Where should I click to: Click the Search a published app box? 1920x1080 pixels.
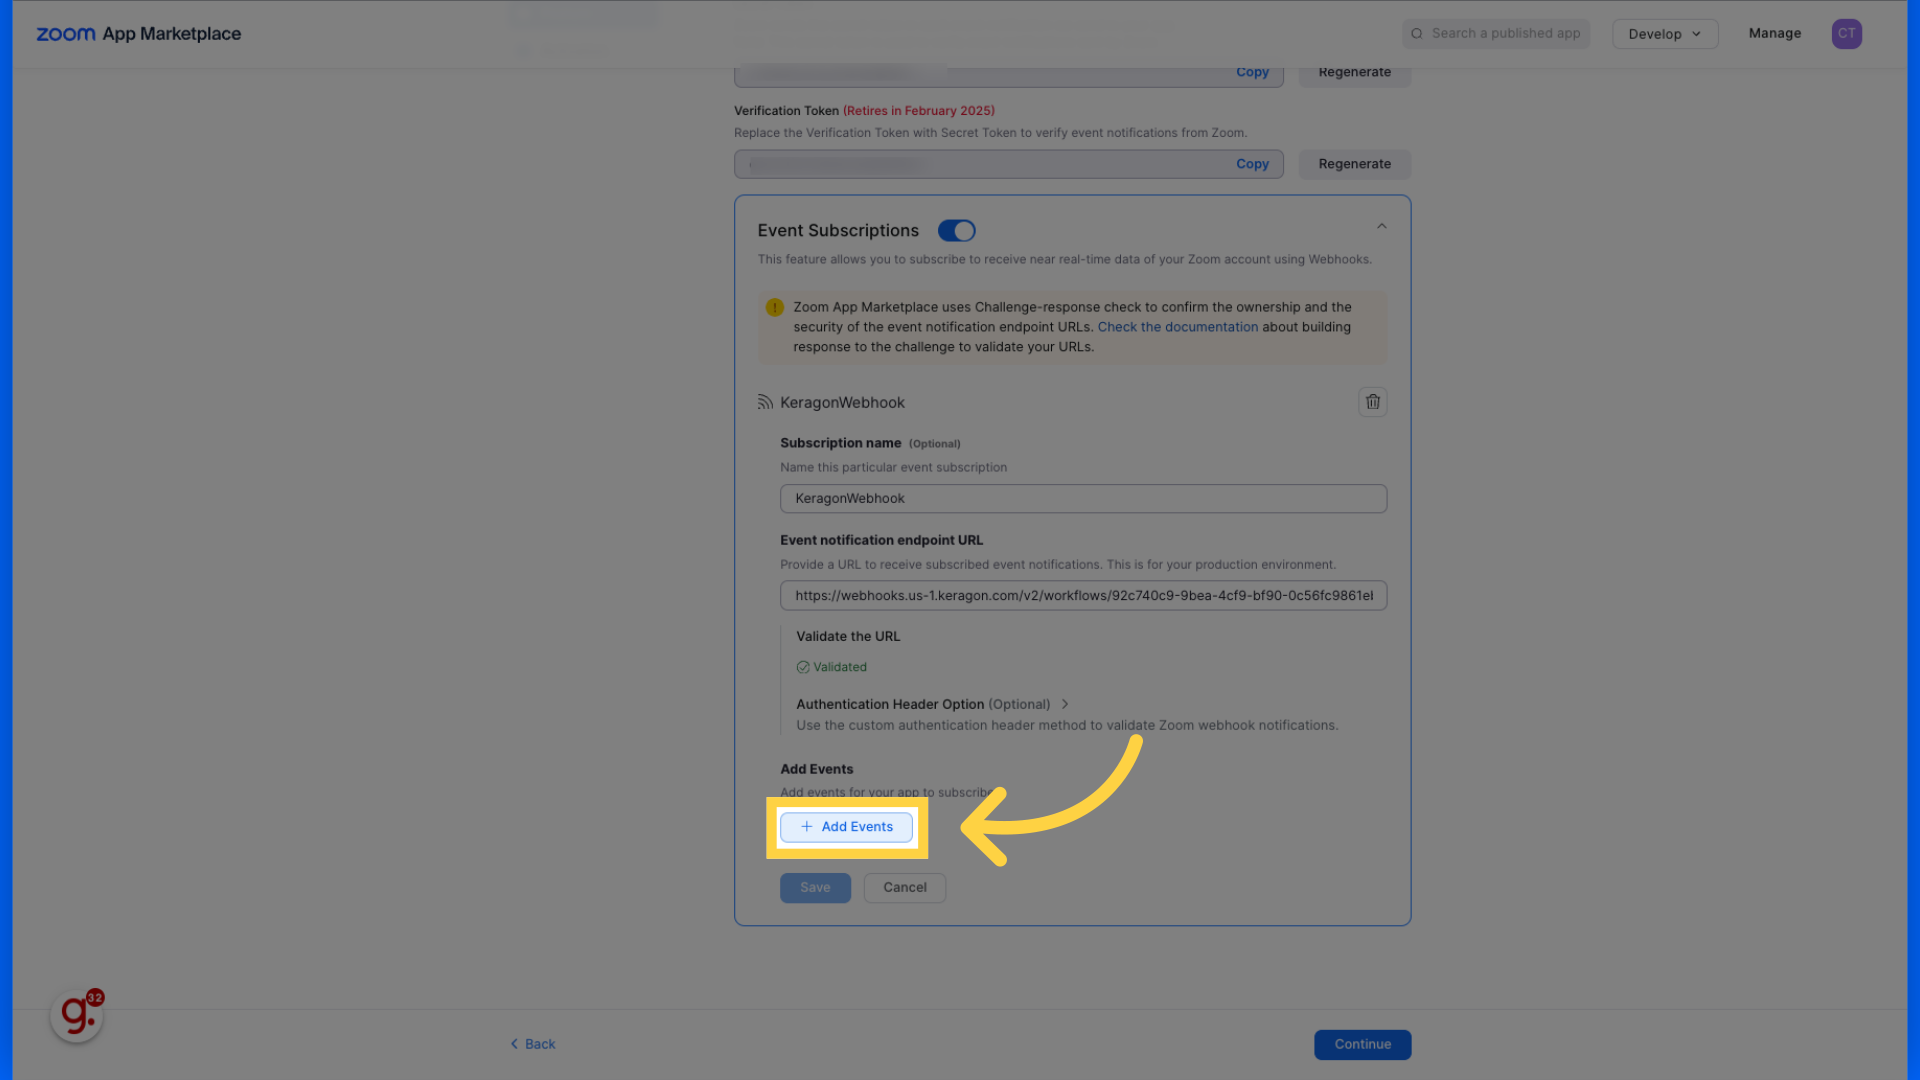pyautogui.click(x=1496, y=34)
